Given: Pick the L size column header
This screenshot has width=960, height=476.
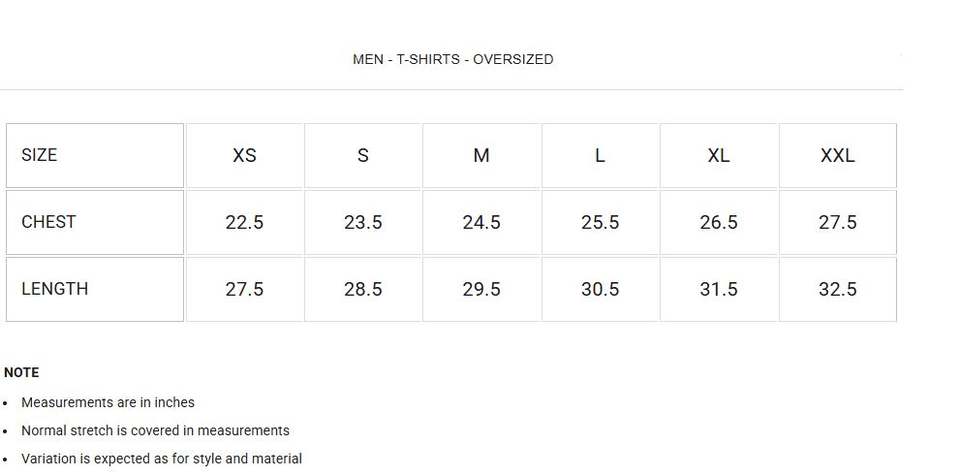Looking at the screenshot, I should pyautogui.click(x=600, y=156).
